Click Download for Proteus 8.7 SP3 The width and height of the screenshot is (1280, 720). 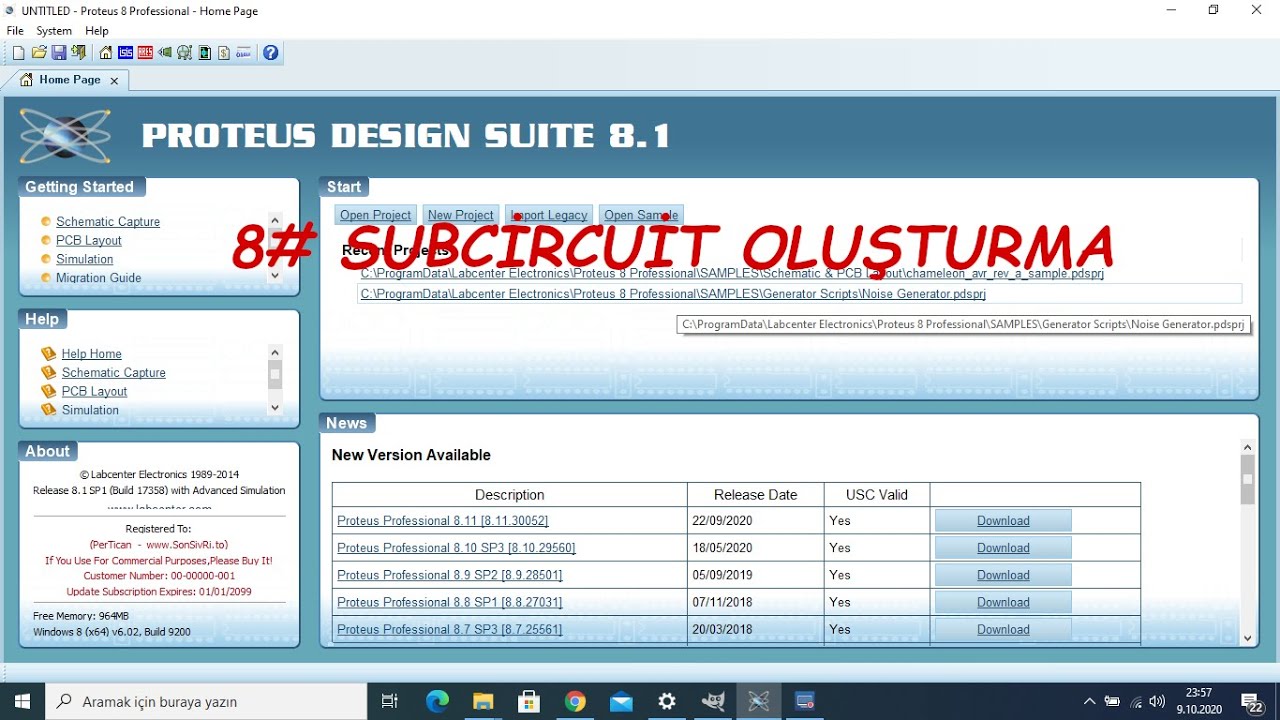pyautogui.click(x=1003, y=629)
